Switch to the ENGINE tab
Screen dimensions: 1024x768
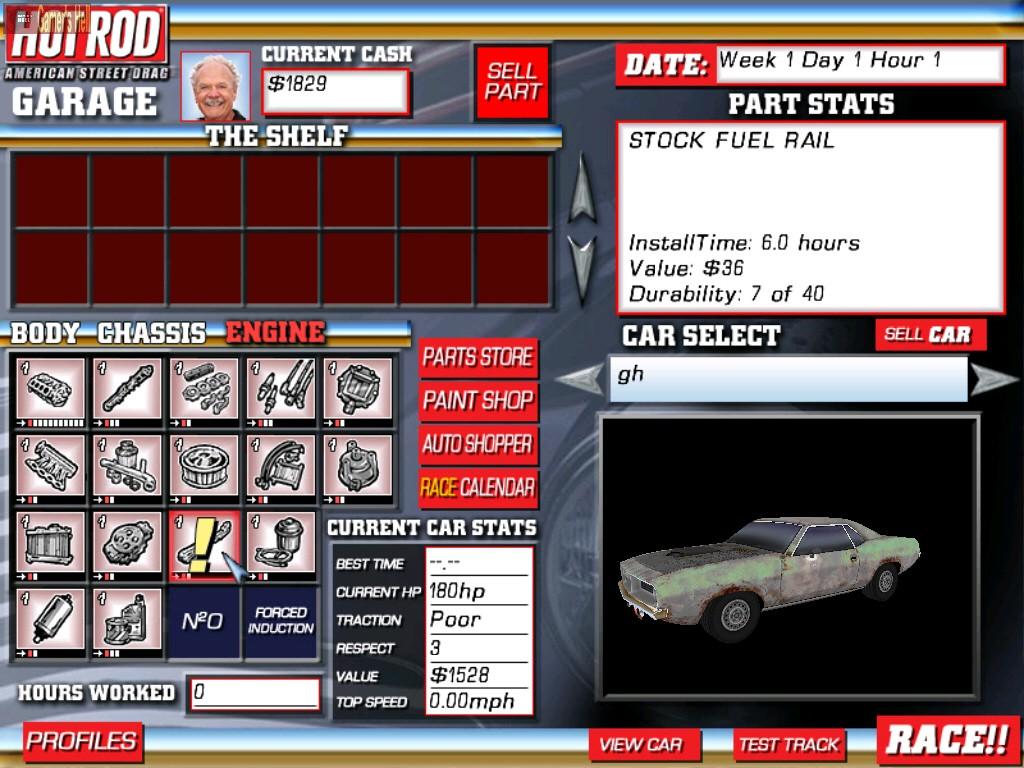pyautogui.click(x=275, y=332)
